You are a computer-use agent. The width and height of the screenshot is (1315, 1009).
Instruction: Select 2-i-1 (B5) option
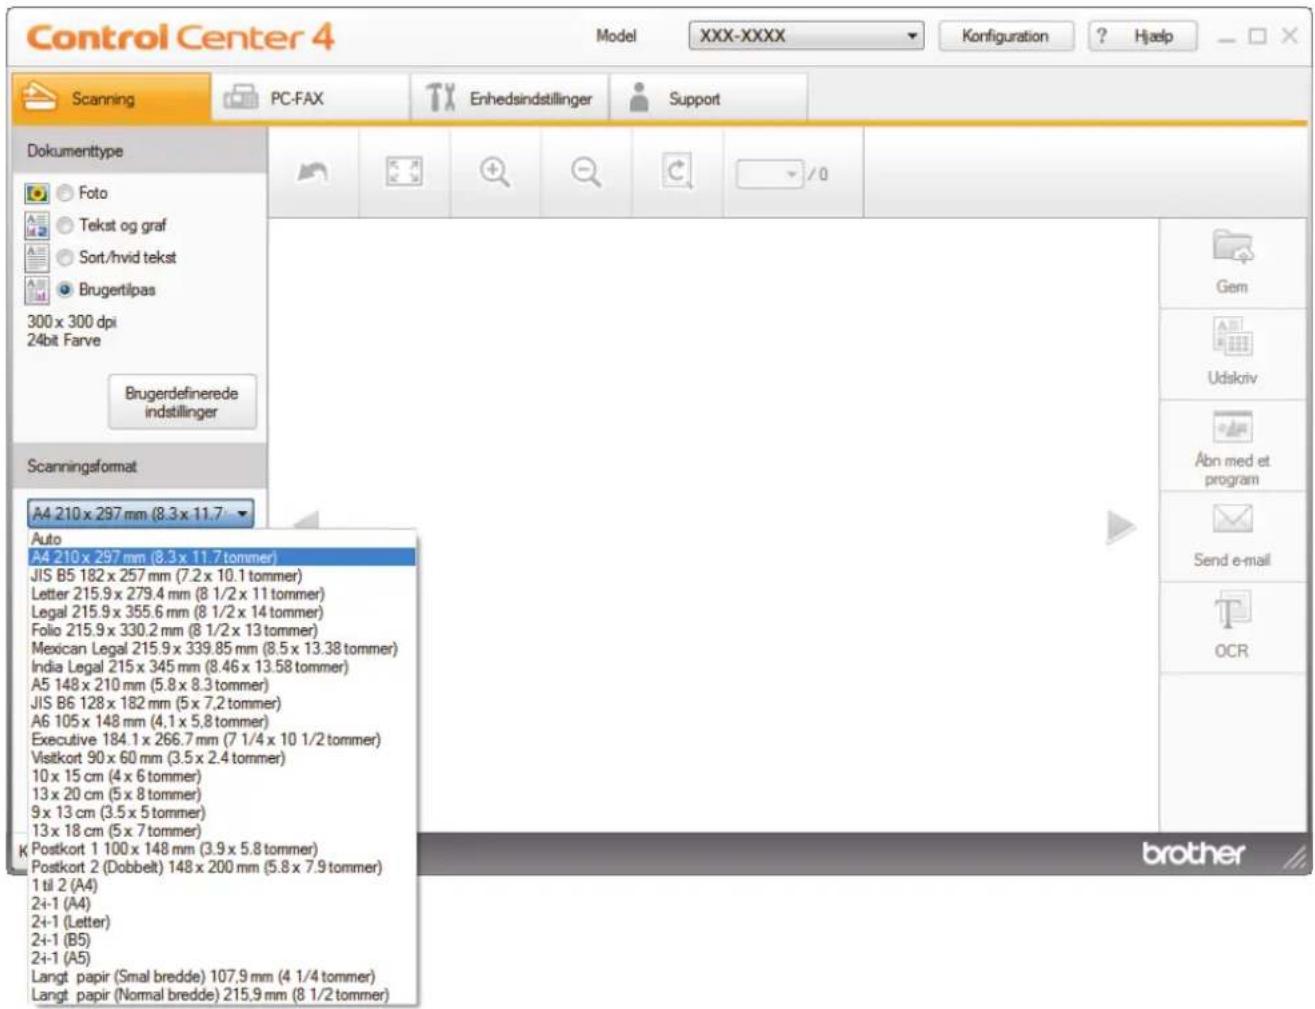[222, 940]
